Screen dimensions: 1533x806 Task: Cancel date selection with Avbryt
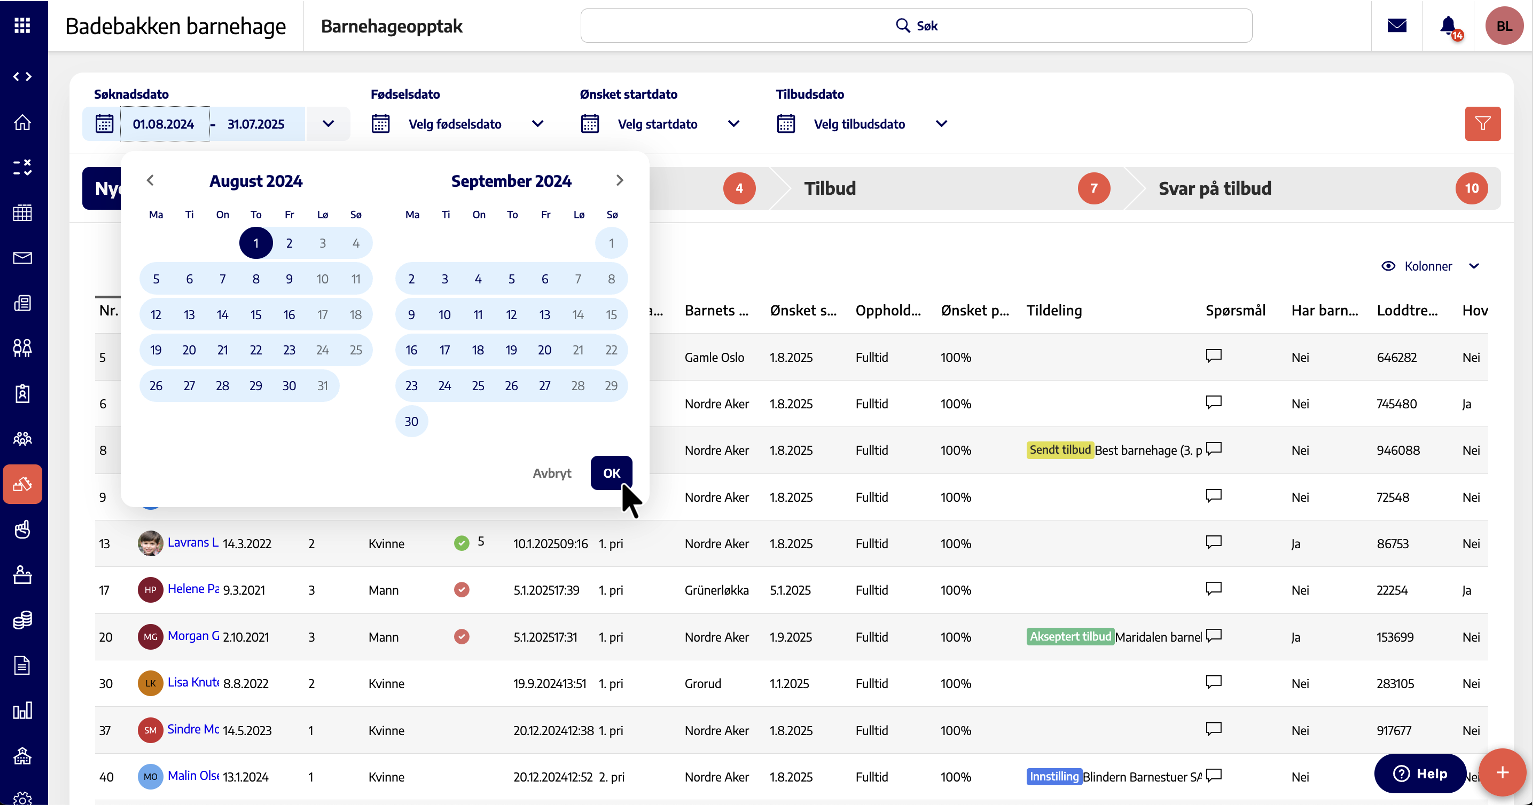552,473
